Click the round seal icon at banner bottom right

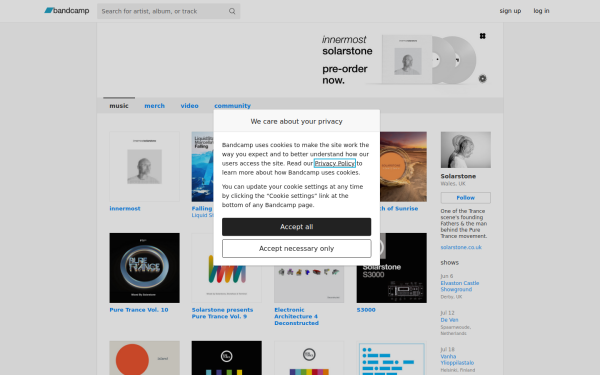483,78
